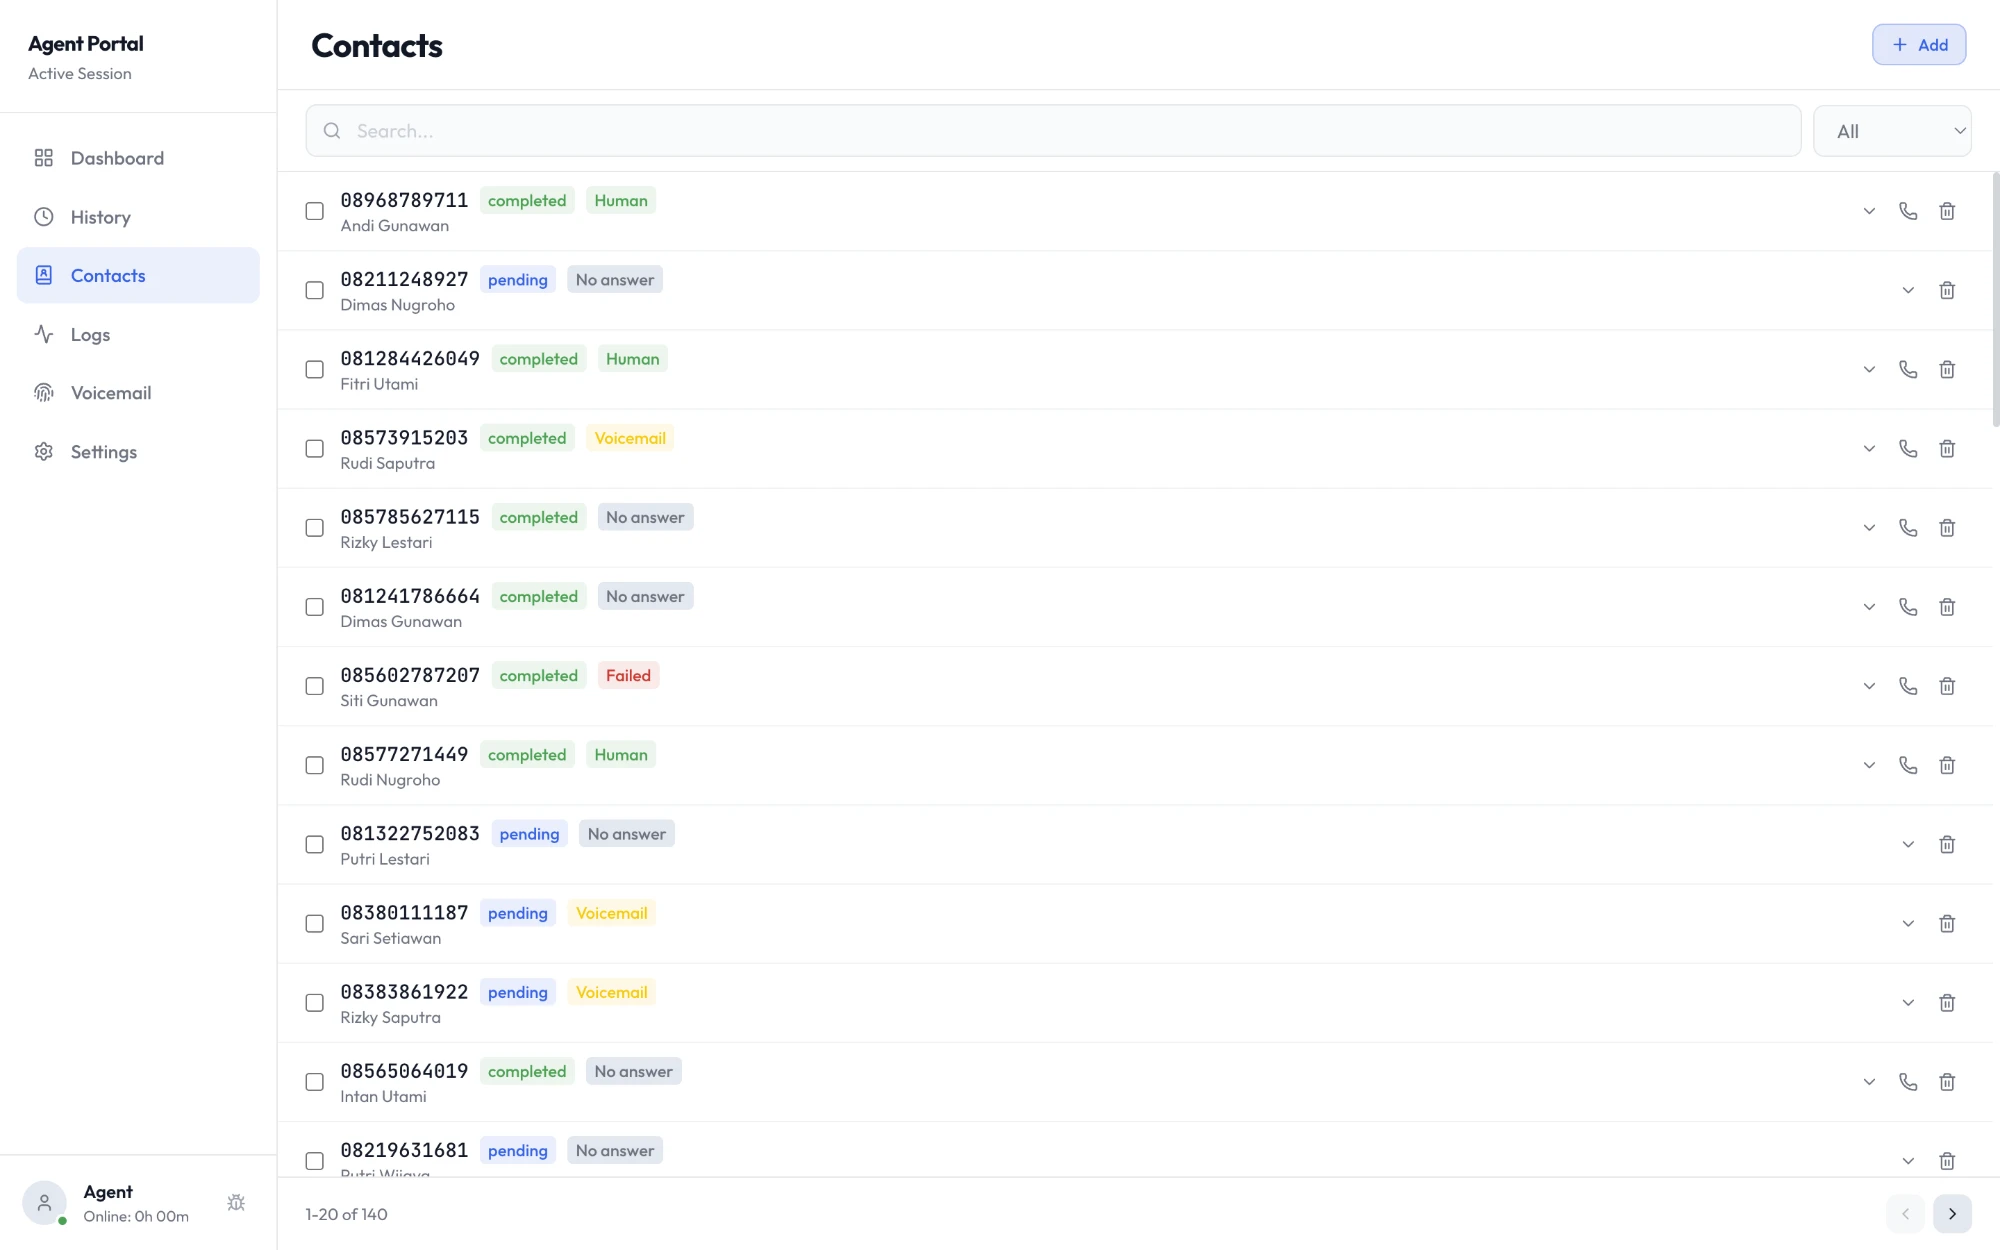
Task: Select the Siti Gunawan row checkbox
Action: pos(314,686)
